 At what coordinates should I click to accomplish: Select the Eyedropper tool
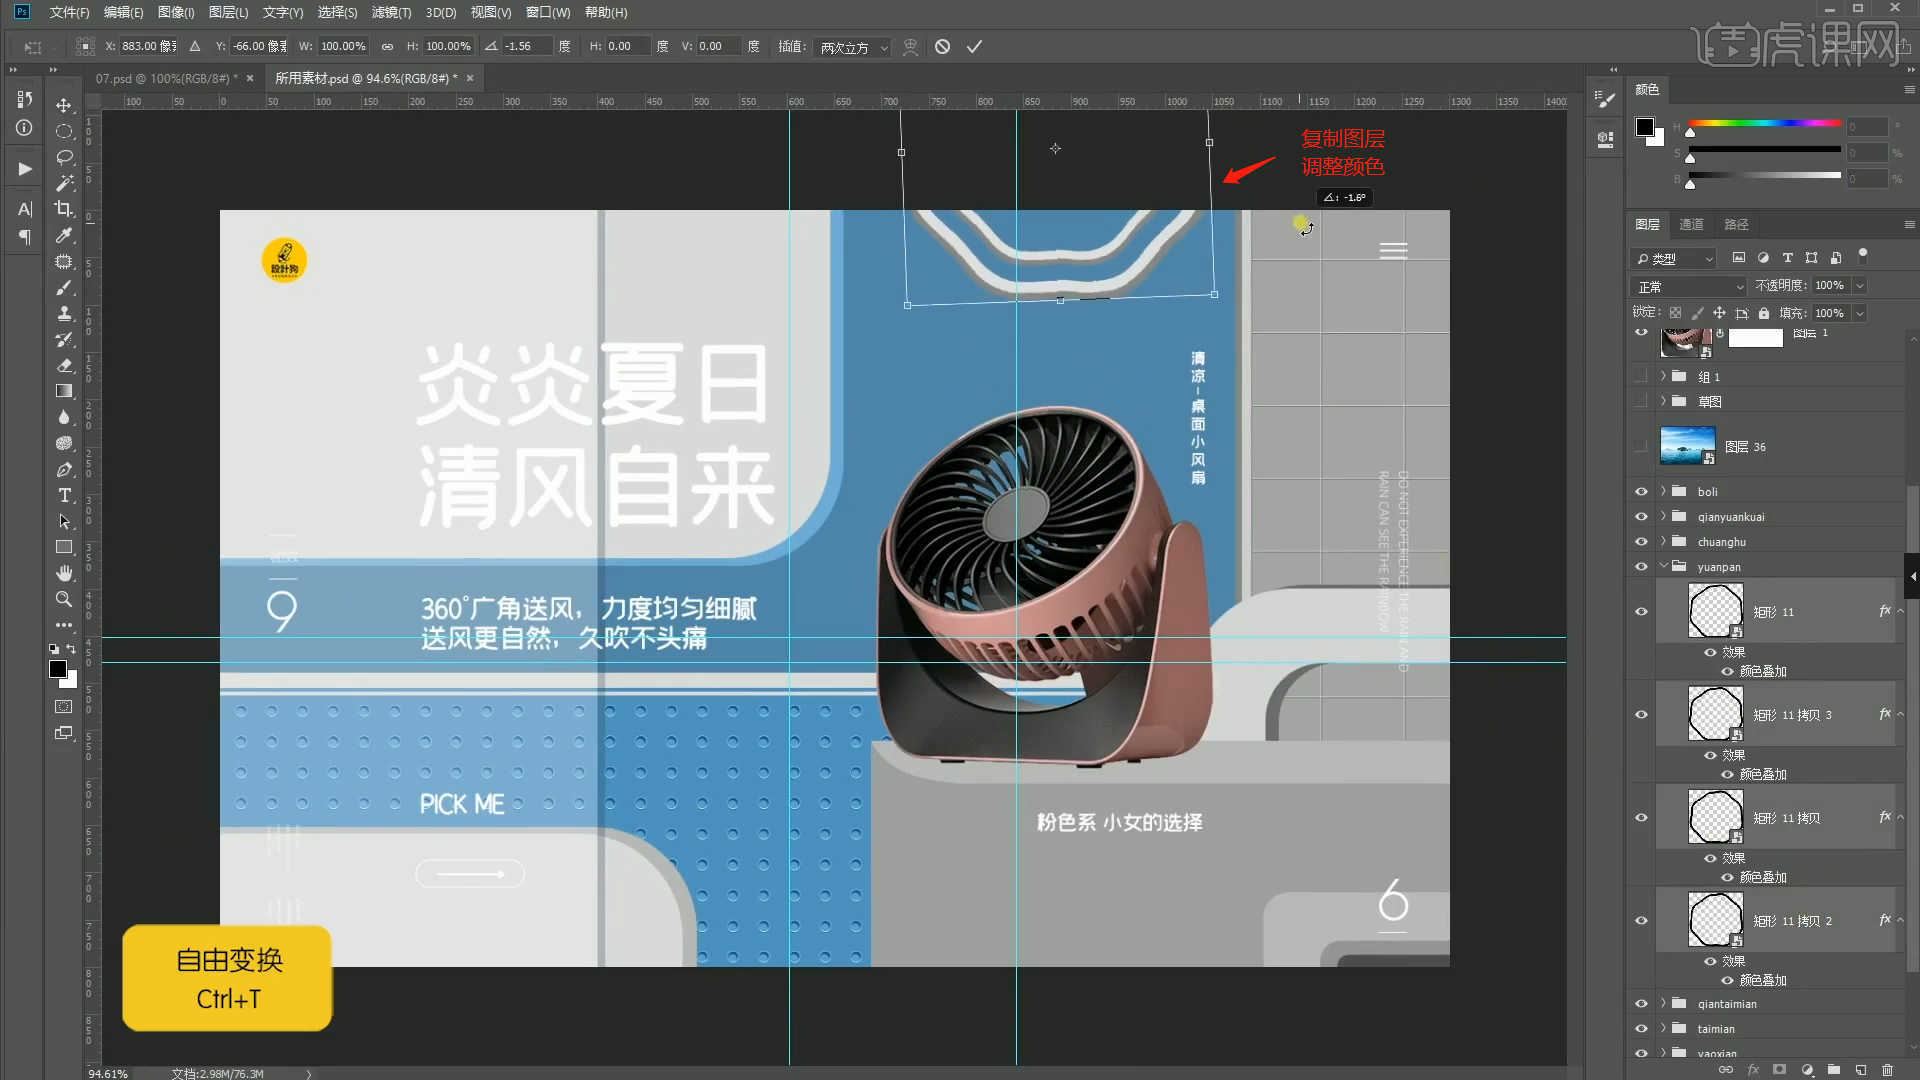pyautogui.click(x=64, y=235)
